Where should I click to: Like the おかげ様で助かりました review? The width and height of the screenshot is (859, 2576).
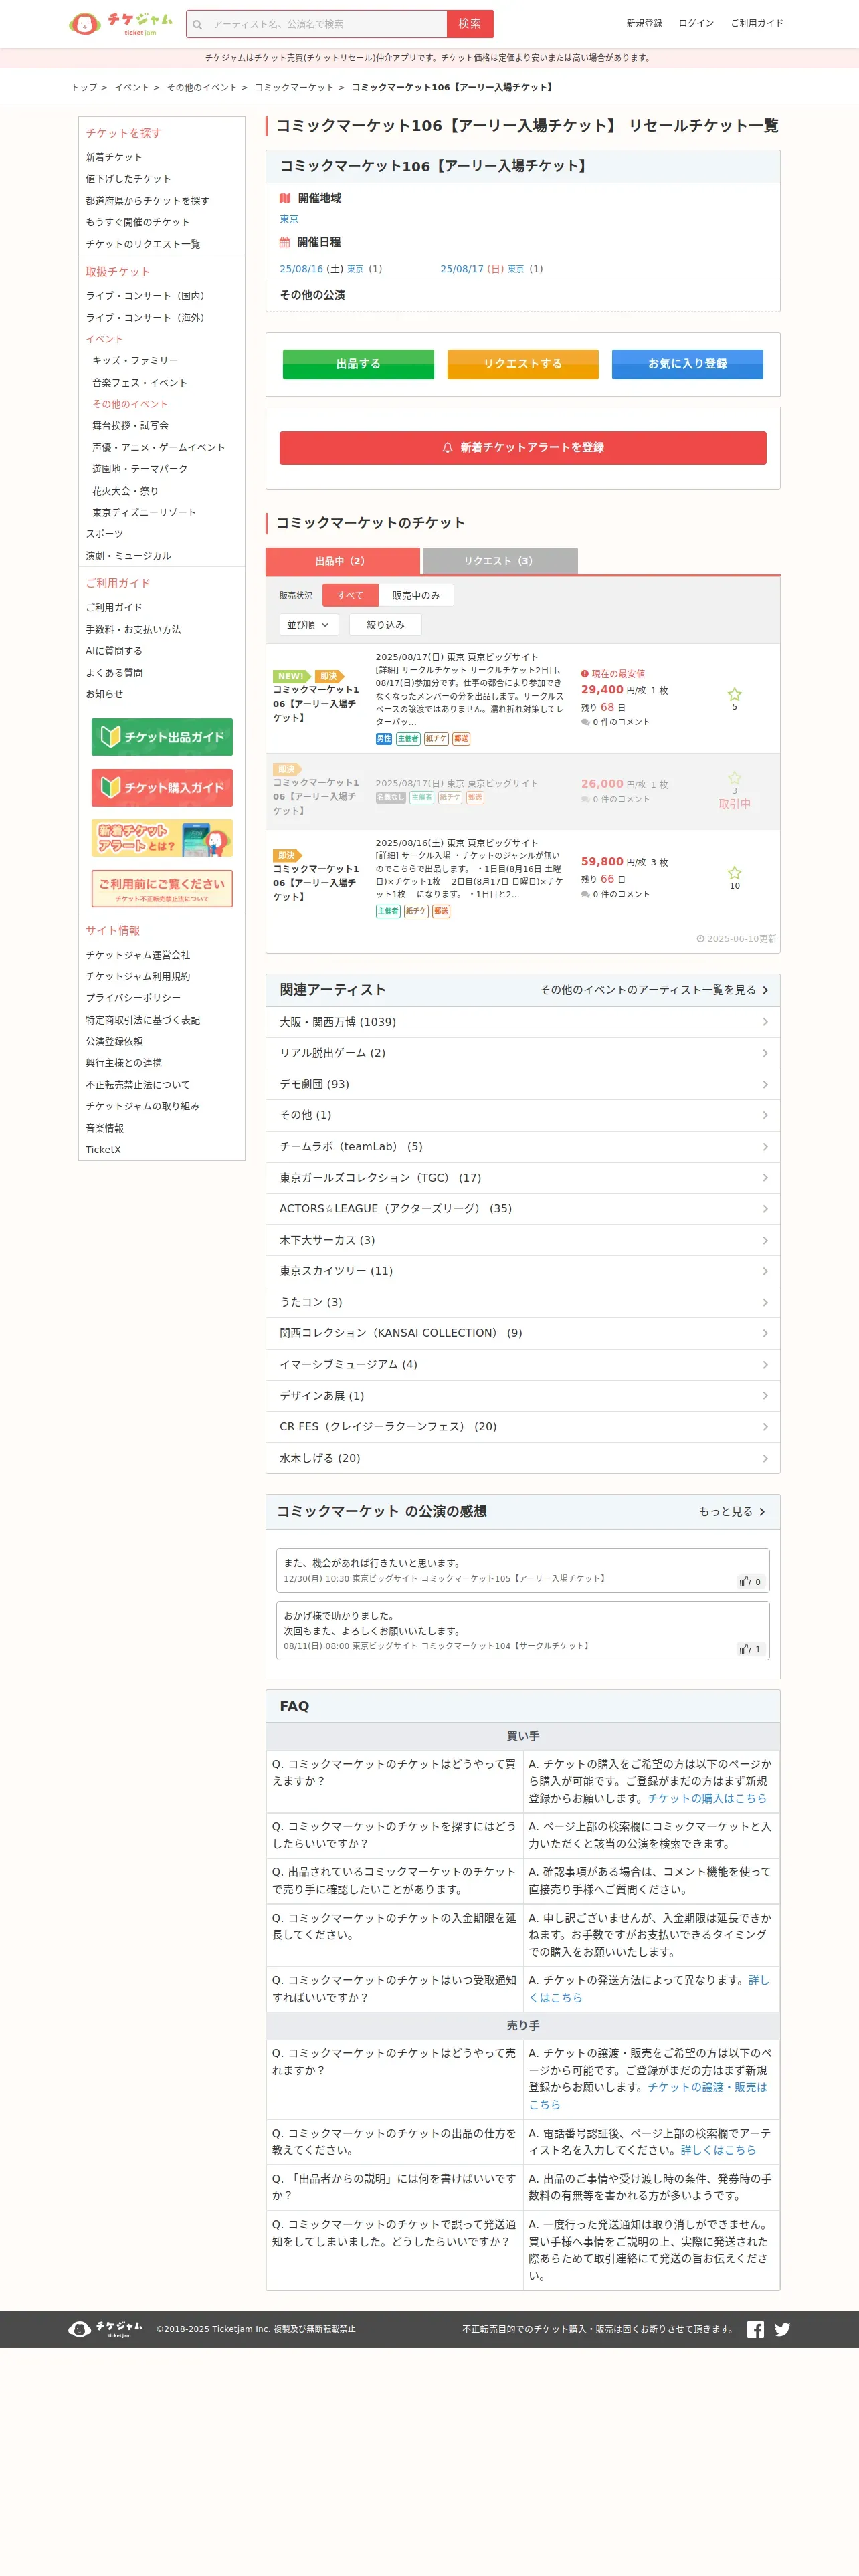750,1649
